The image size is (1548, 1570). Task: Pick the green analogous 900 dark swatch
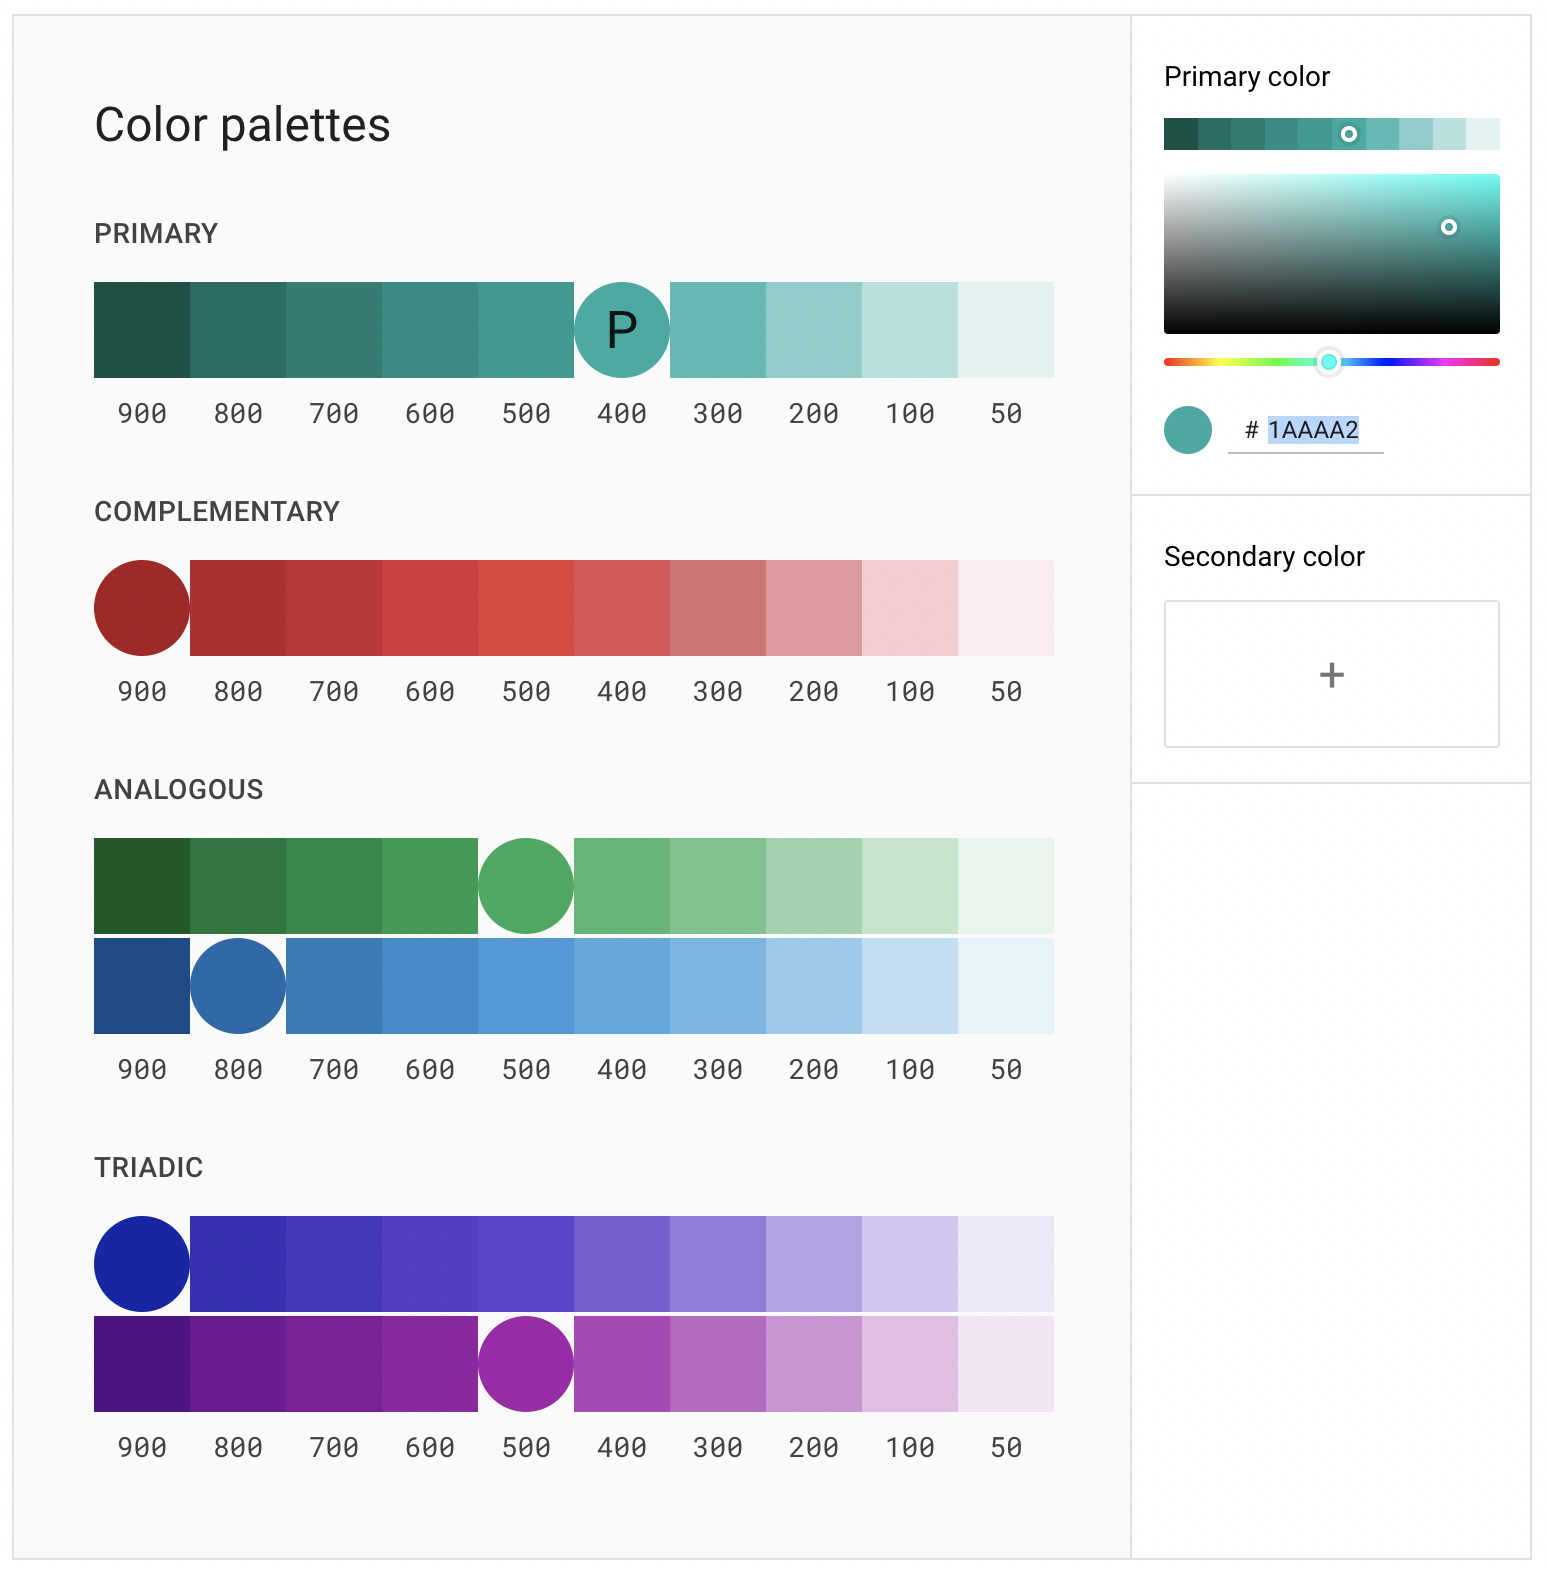click(x=142, y=886)
